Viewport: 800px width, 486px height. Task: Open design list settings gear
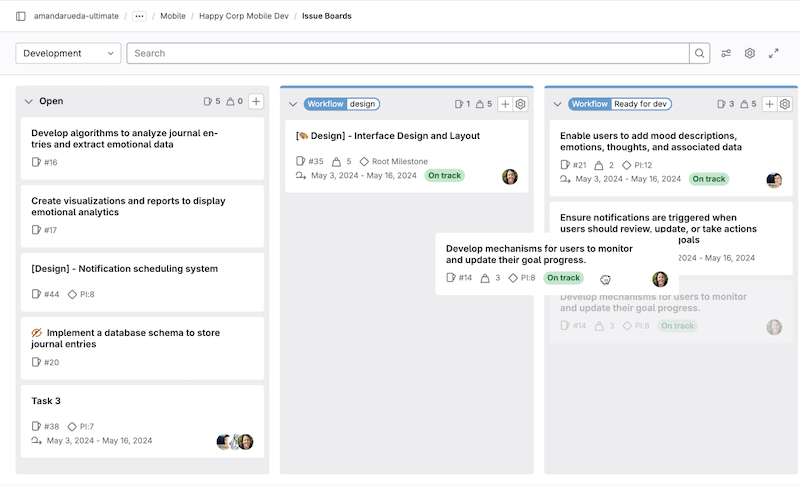pos(520,104)
